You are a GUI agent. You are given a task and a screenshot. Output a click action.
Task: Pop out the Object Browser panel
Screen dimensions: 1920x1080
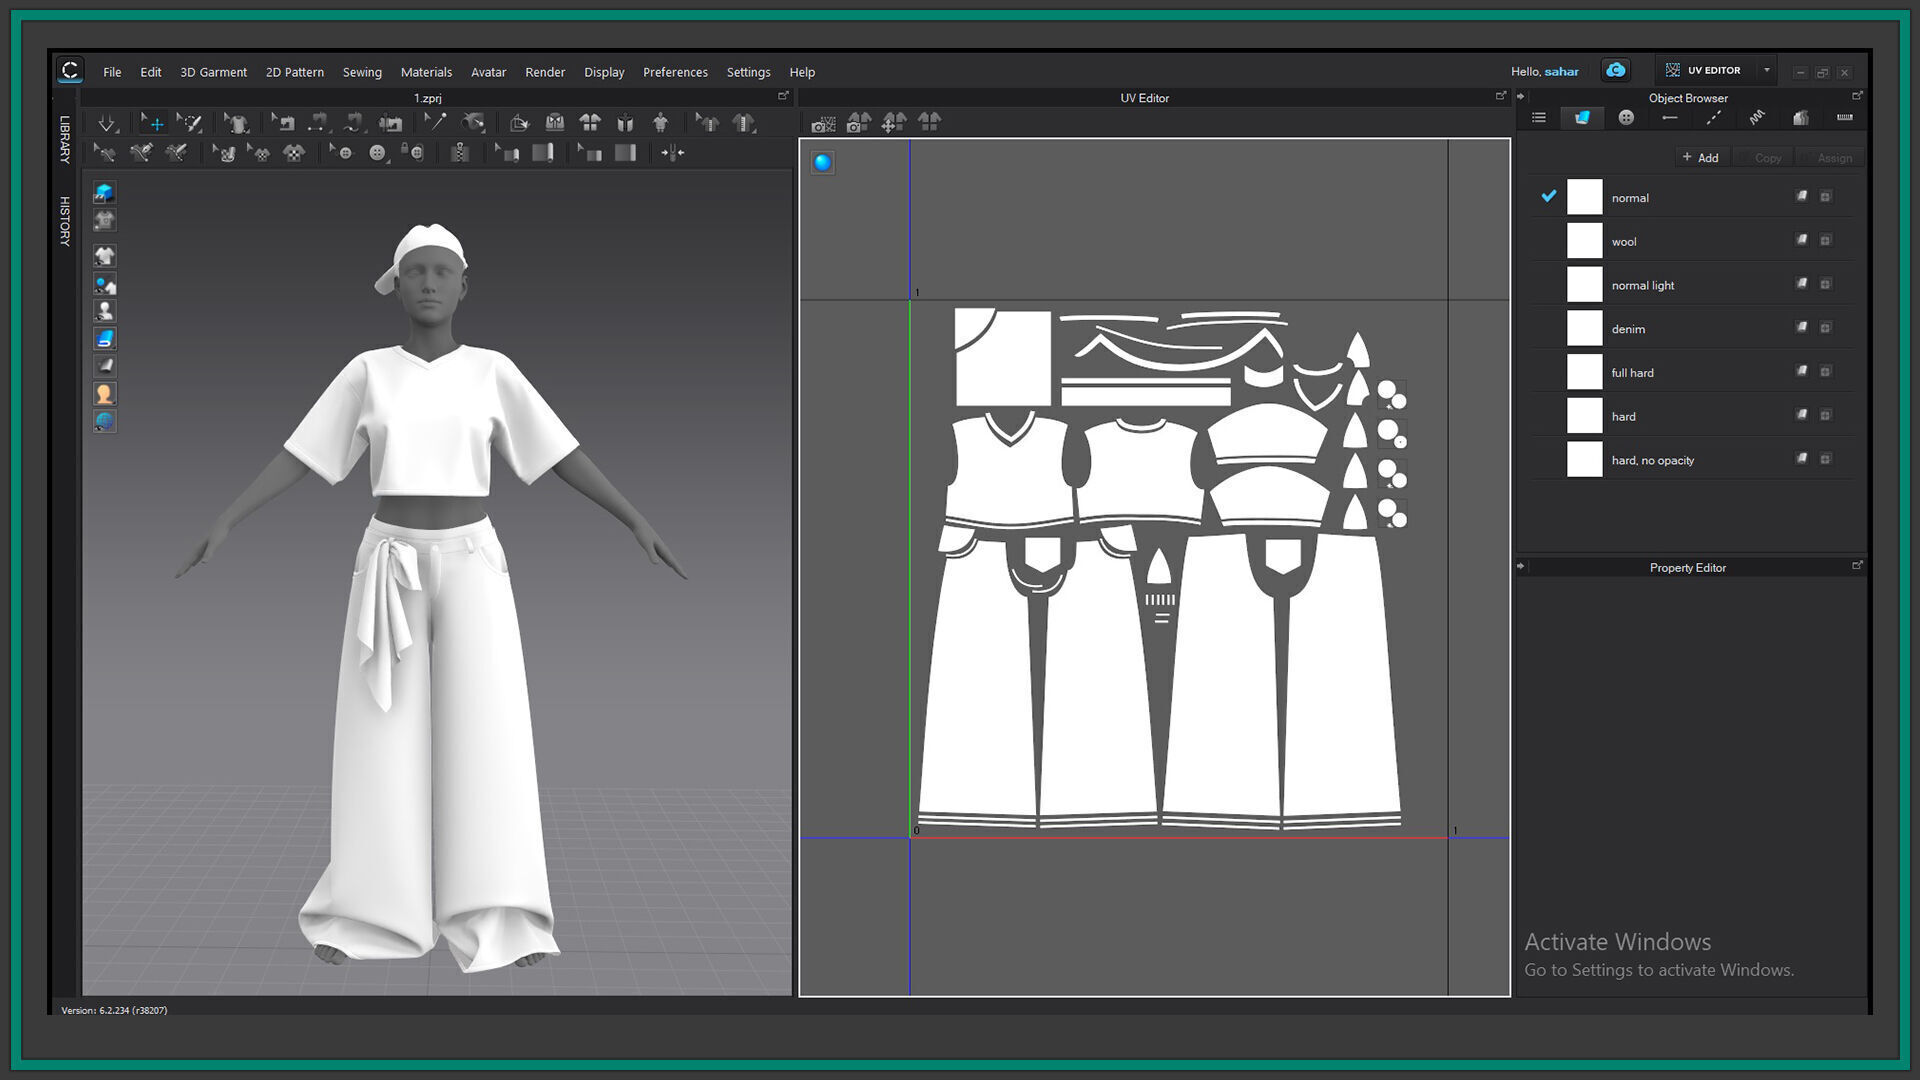point(1857,96)
